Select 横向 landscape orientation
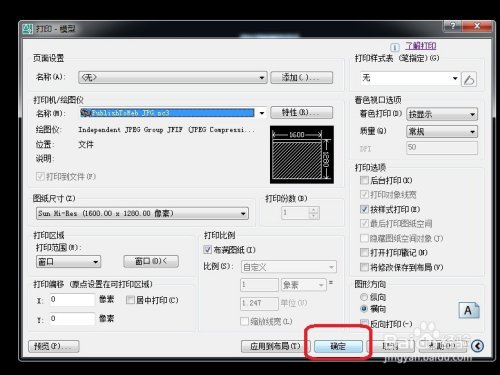 (364, 309)
